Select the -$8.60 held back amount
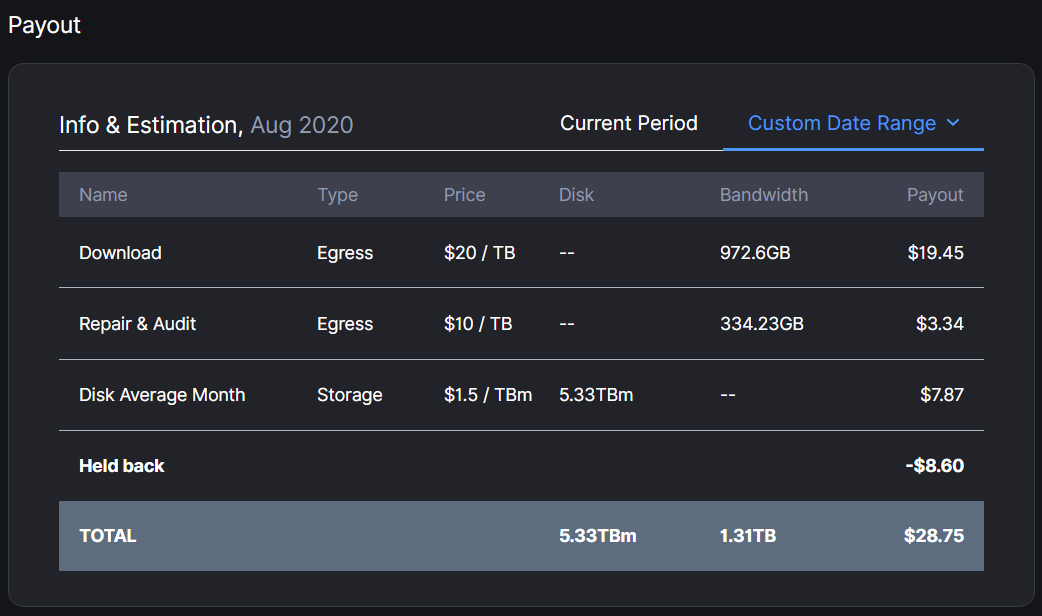Viewport: 1042px width, 616px height. [x=932, y=466]
